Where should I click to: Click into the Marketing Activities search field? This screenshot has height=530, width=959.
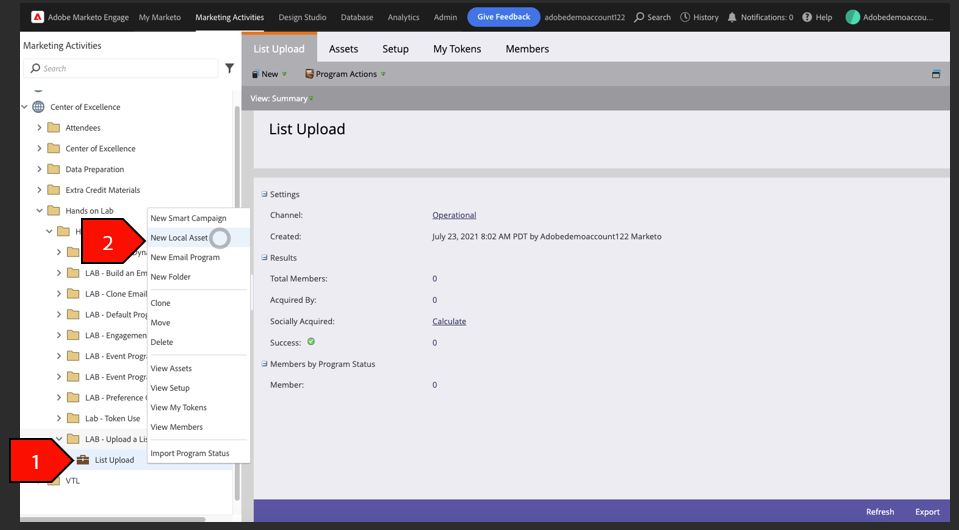click(x=121, y=68)
